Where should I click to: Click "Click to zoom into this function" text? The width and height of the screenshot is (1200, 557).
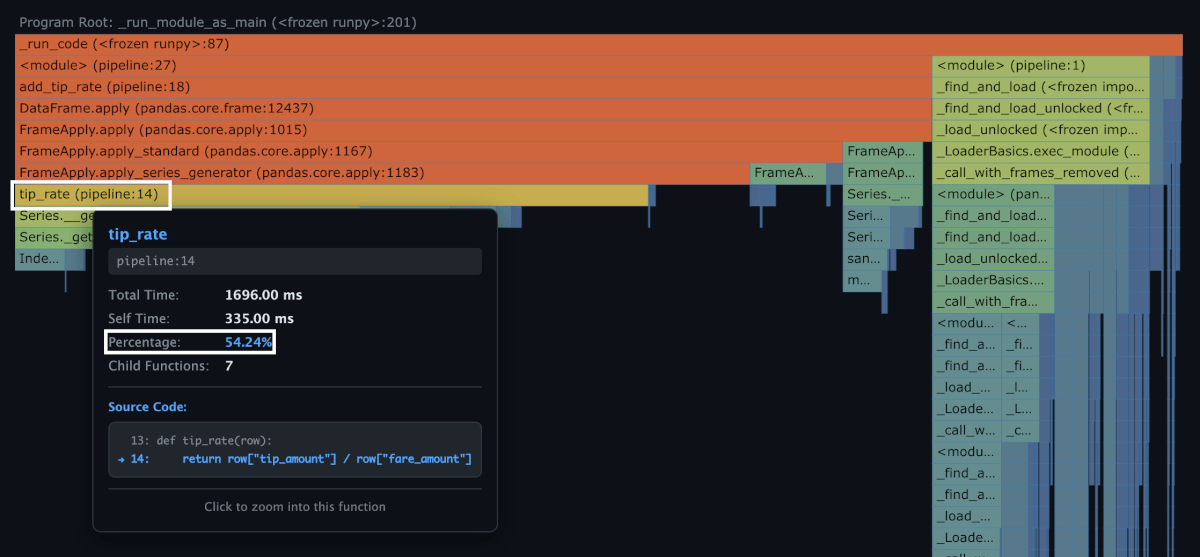295,507
